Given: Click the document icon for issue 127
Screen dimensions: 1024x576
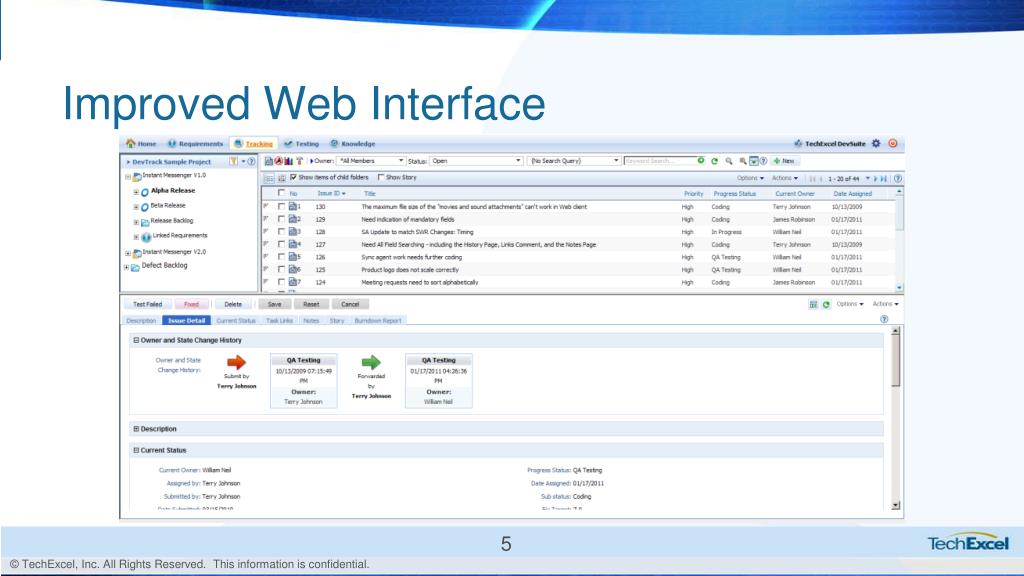Looking at the screenshot, I should [293, 244].
